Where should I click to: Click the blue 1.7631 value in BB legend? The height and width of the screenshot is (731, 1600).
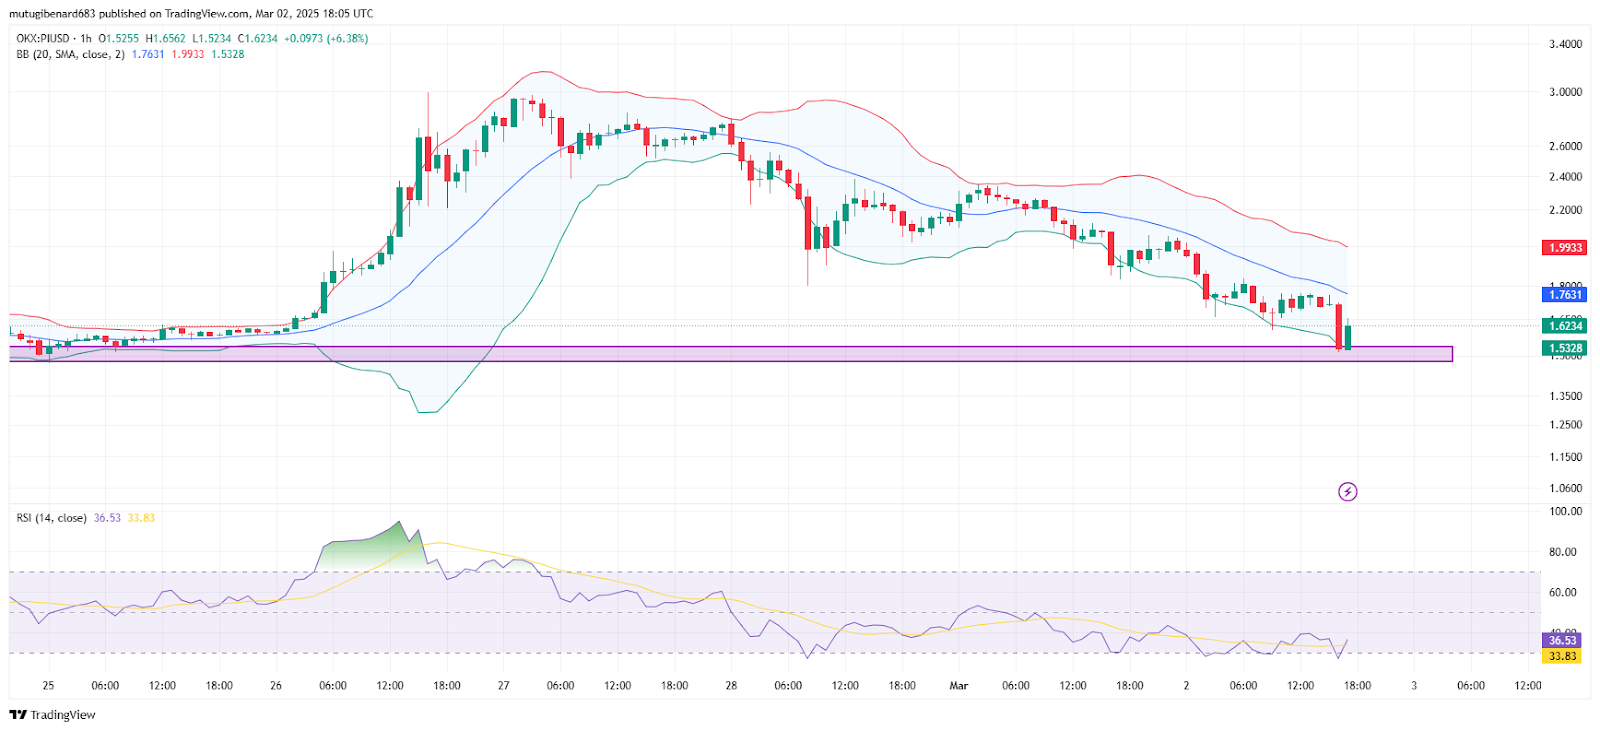pyautogui.click(x=148, y=54)
